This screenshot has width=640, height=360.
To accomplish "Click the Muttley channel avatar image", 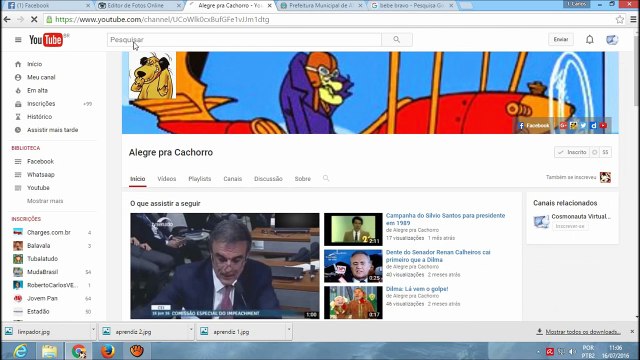I will pos(152,75).
